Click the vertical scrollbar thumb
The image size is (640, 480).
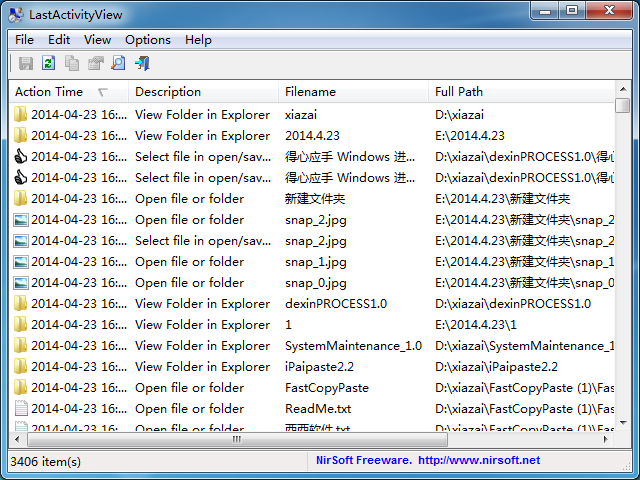coord(623,105)
